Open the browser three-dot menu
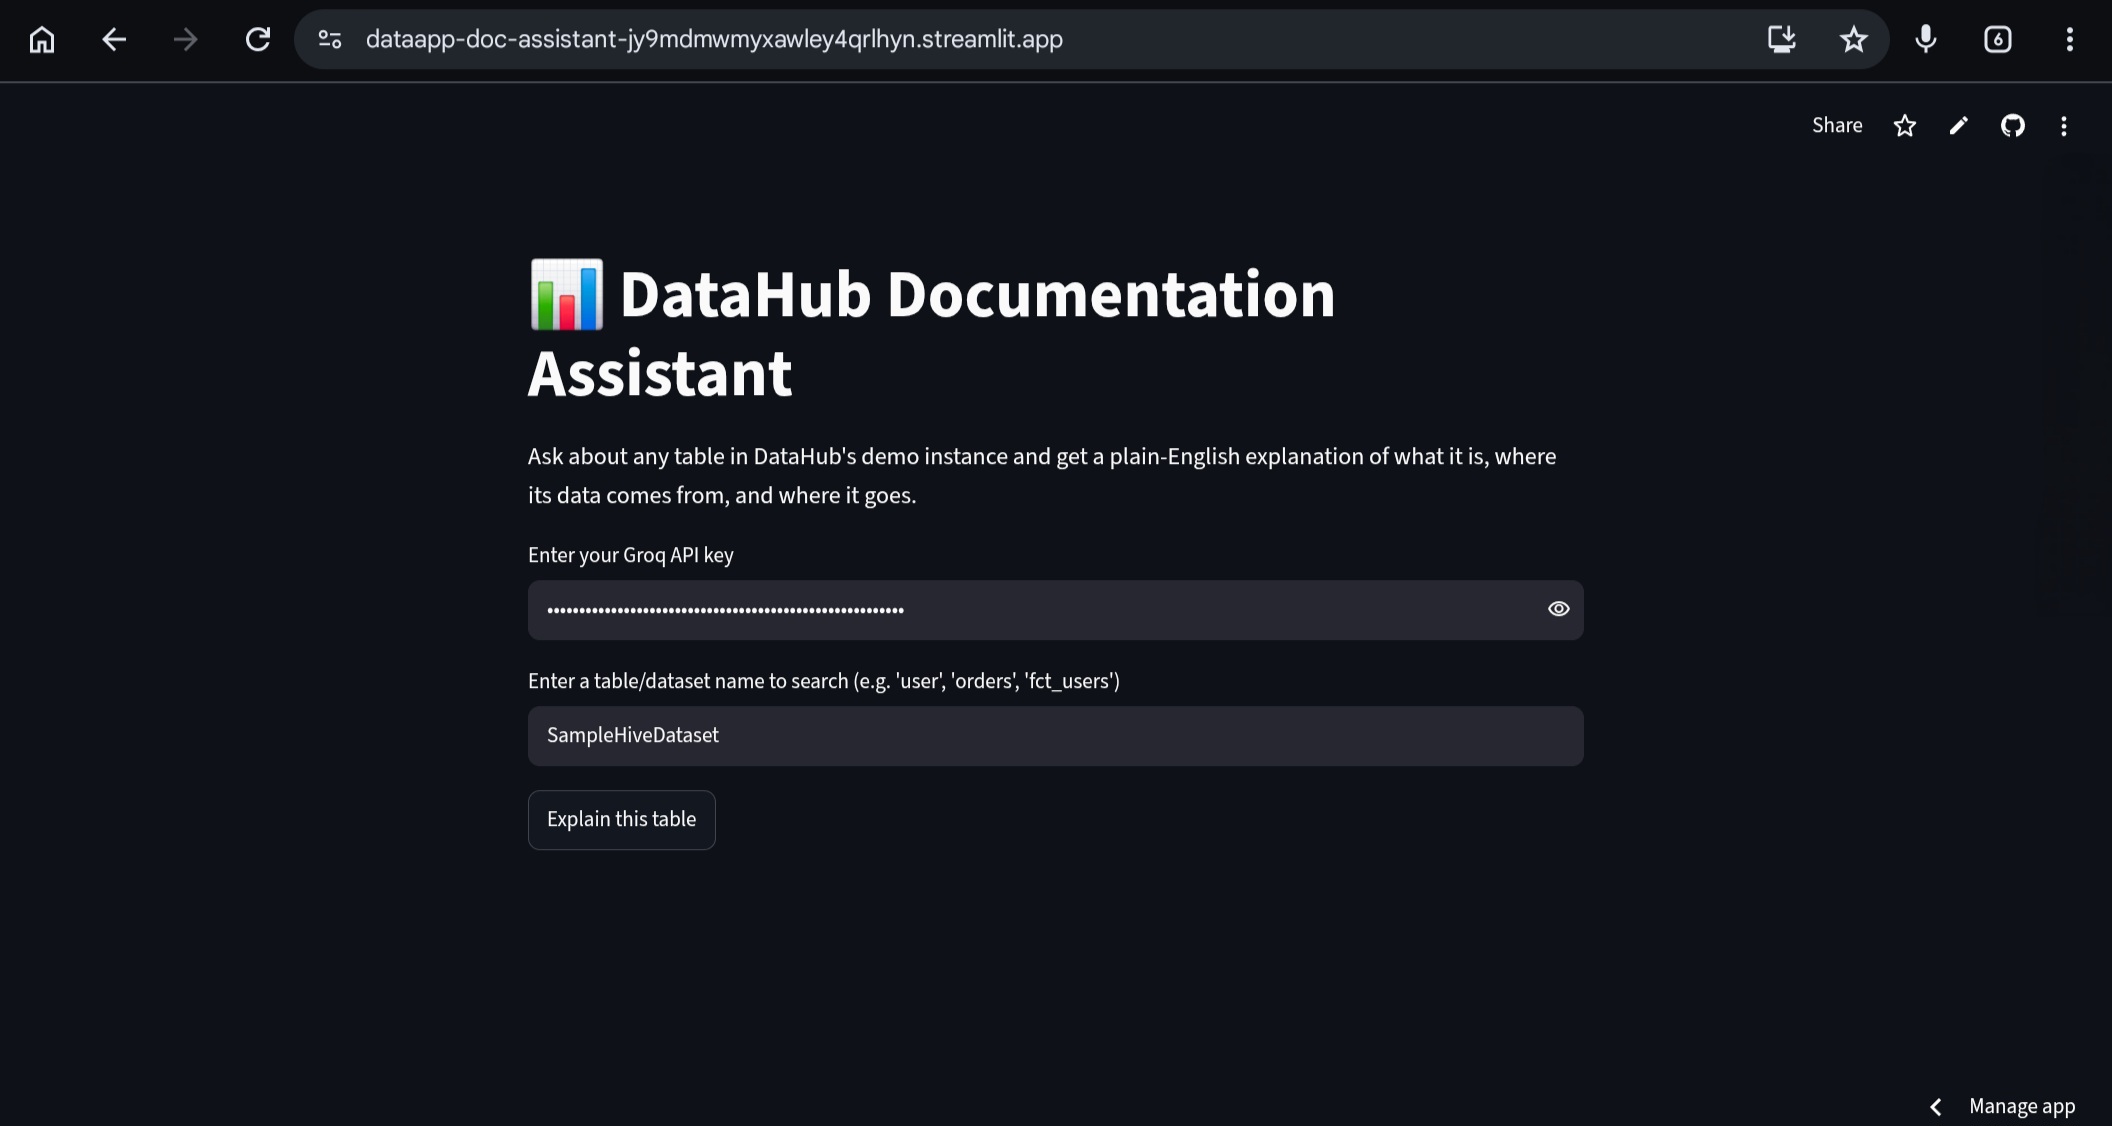Screen dimensions: 2112x1126 (x=2070, y=39)
